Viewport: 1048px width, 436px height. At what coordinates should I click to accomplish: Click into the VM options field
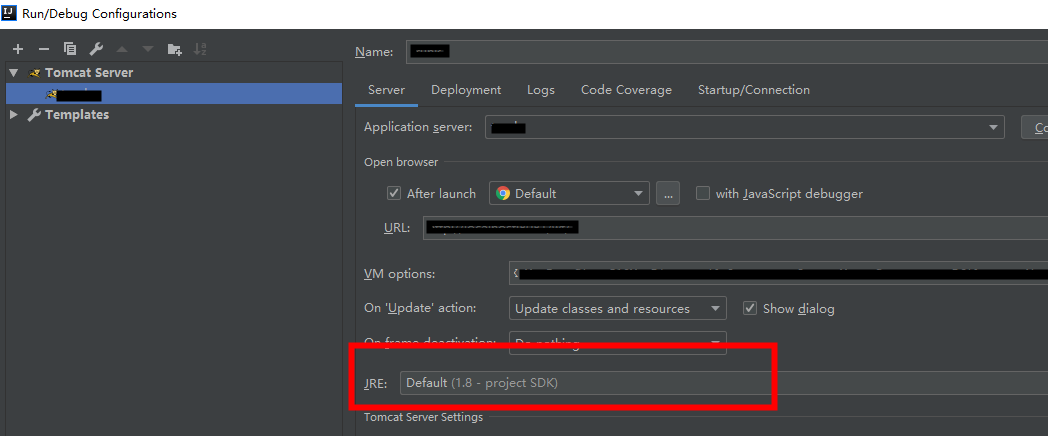pos(779,274)
